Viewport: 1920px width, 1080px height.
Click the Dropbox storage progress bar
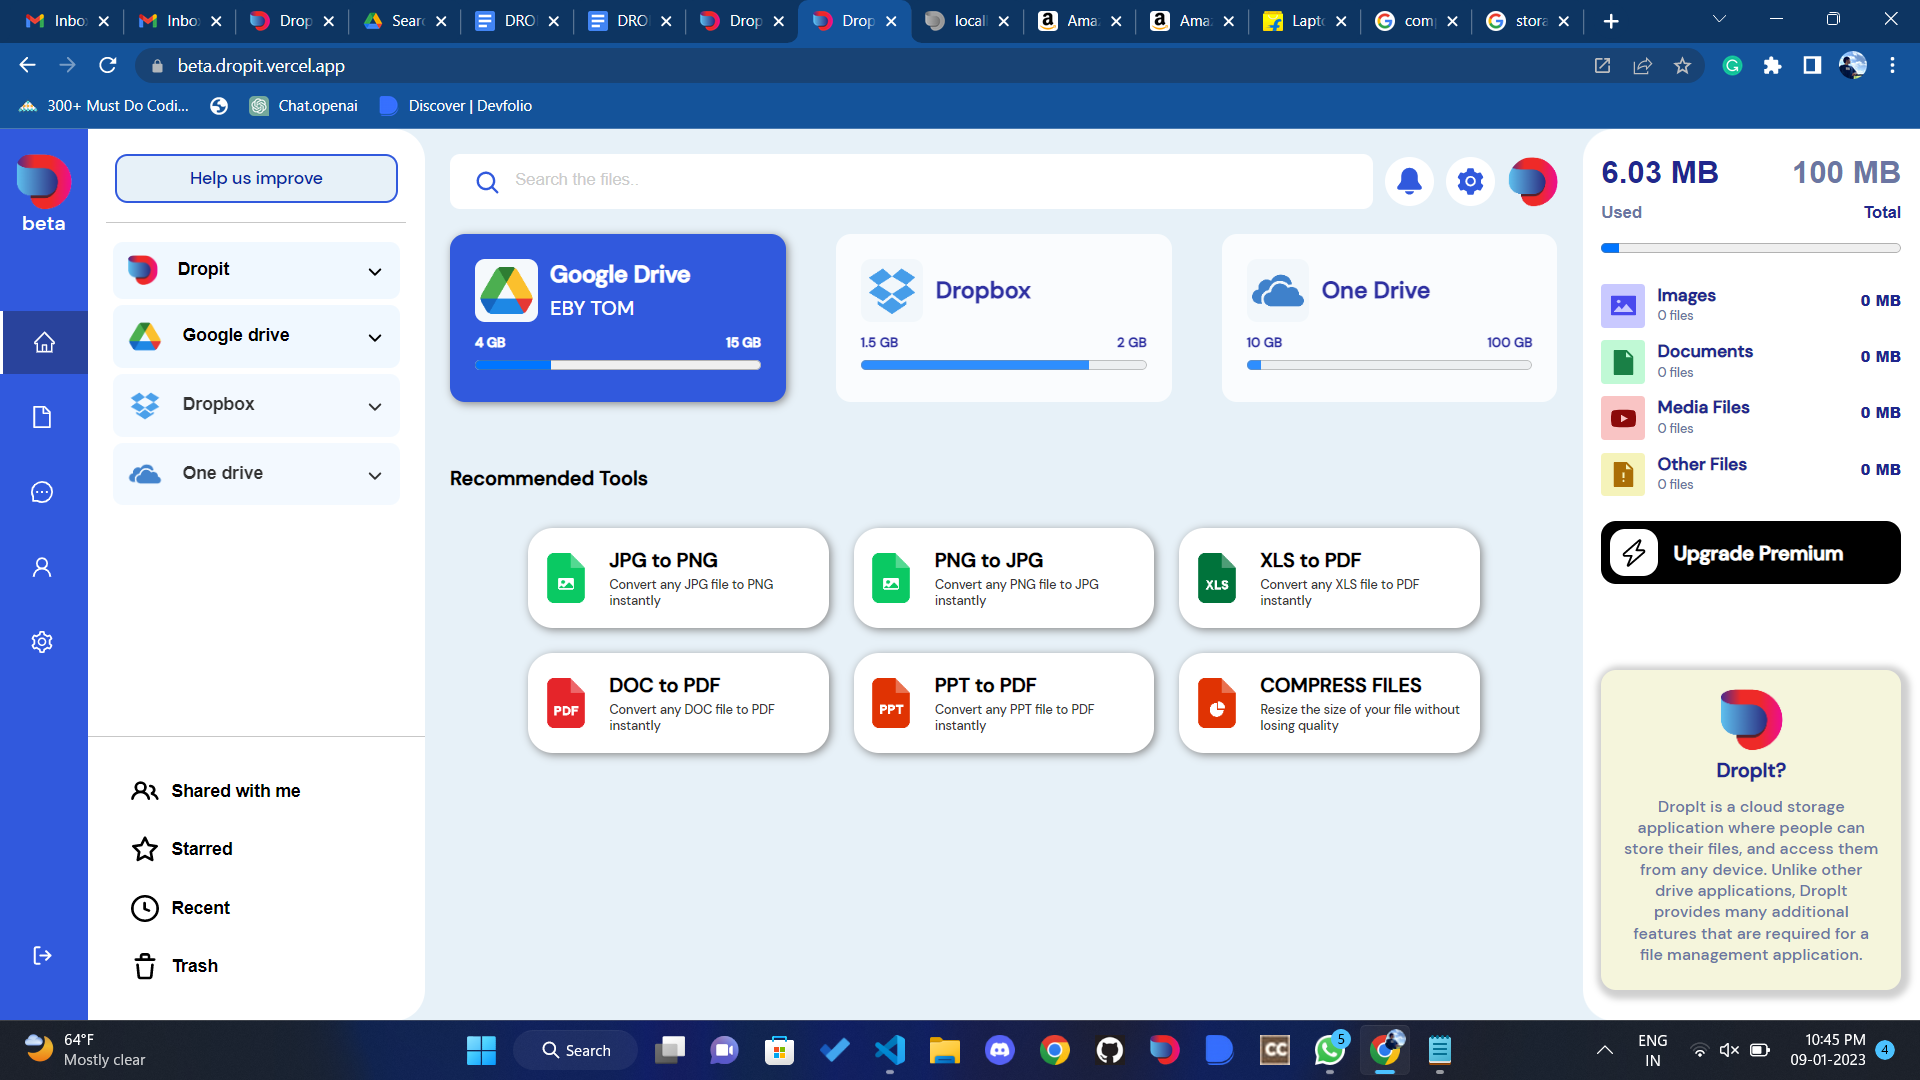point(1003,366)
